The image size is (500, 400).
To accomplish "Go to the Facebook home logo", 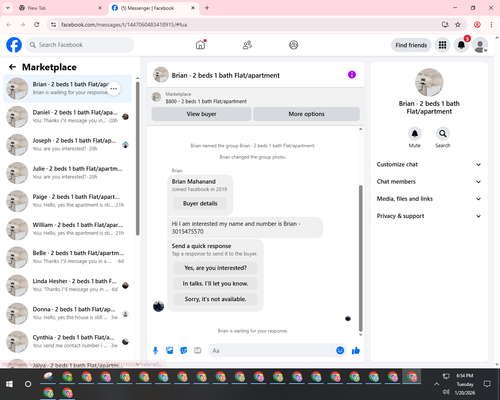I will (14, 45).
